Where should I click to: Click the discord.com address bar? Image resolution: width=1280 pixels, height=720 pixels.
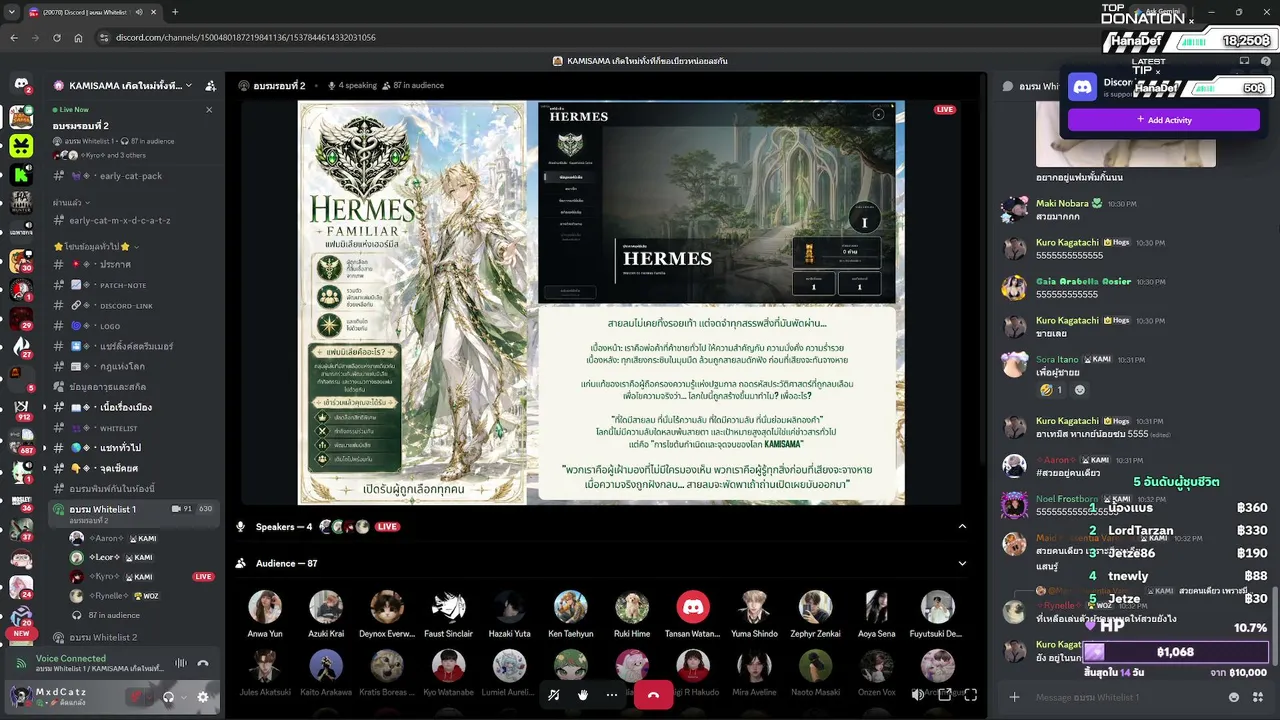[x=246, y=37]
